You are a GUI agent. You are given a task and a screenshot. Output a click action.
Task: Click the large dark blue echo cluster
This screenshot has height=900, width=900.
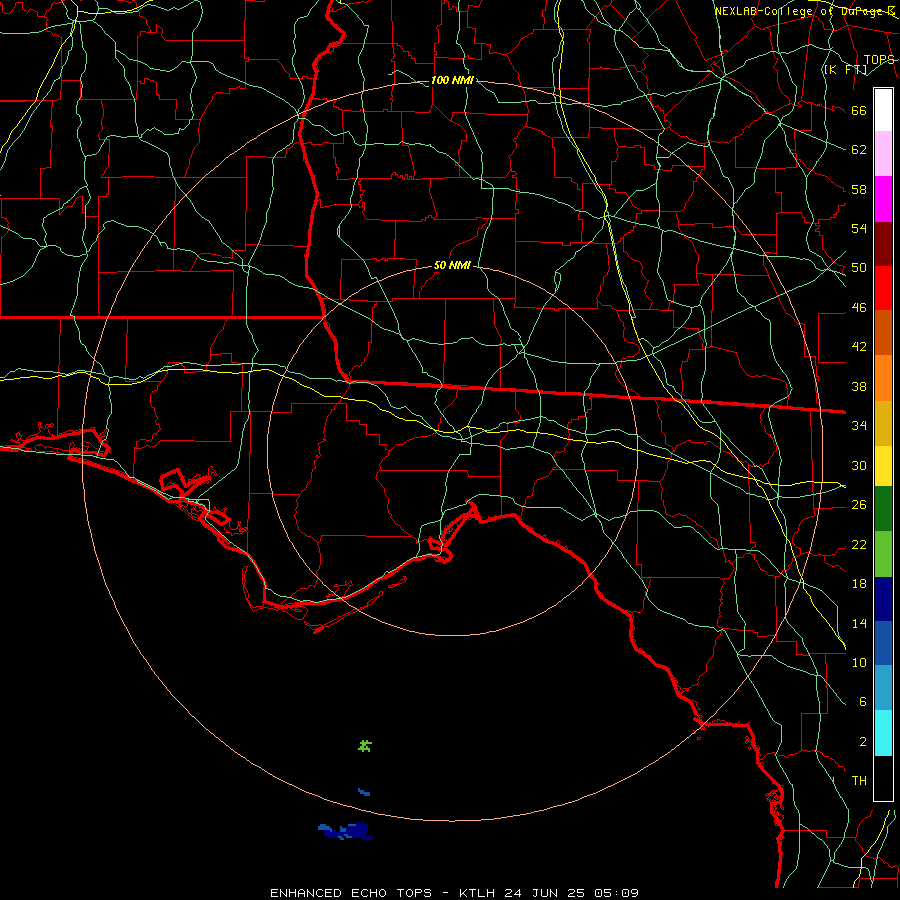coord(346,831)
